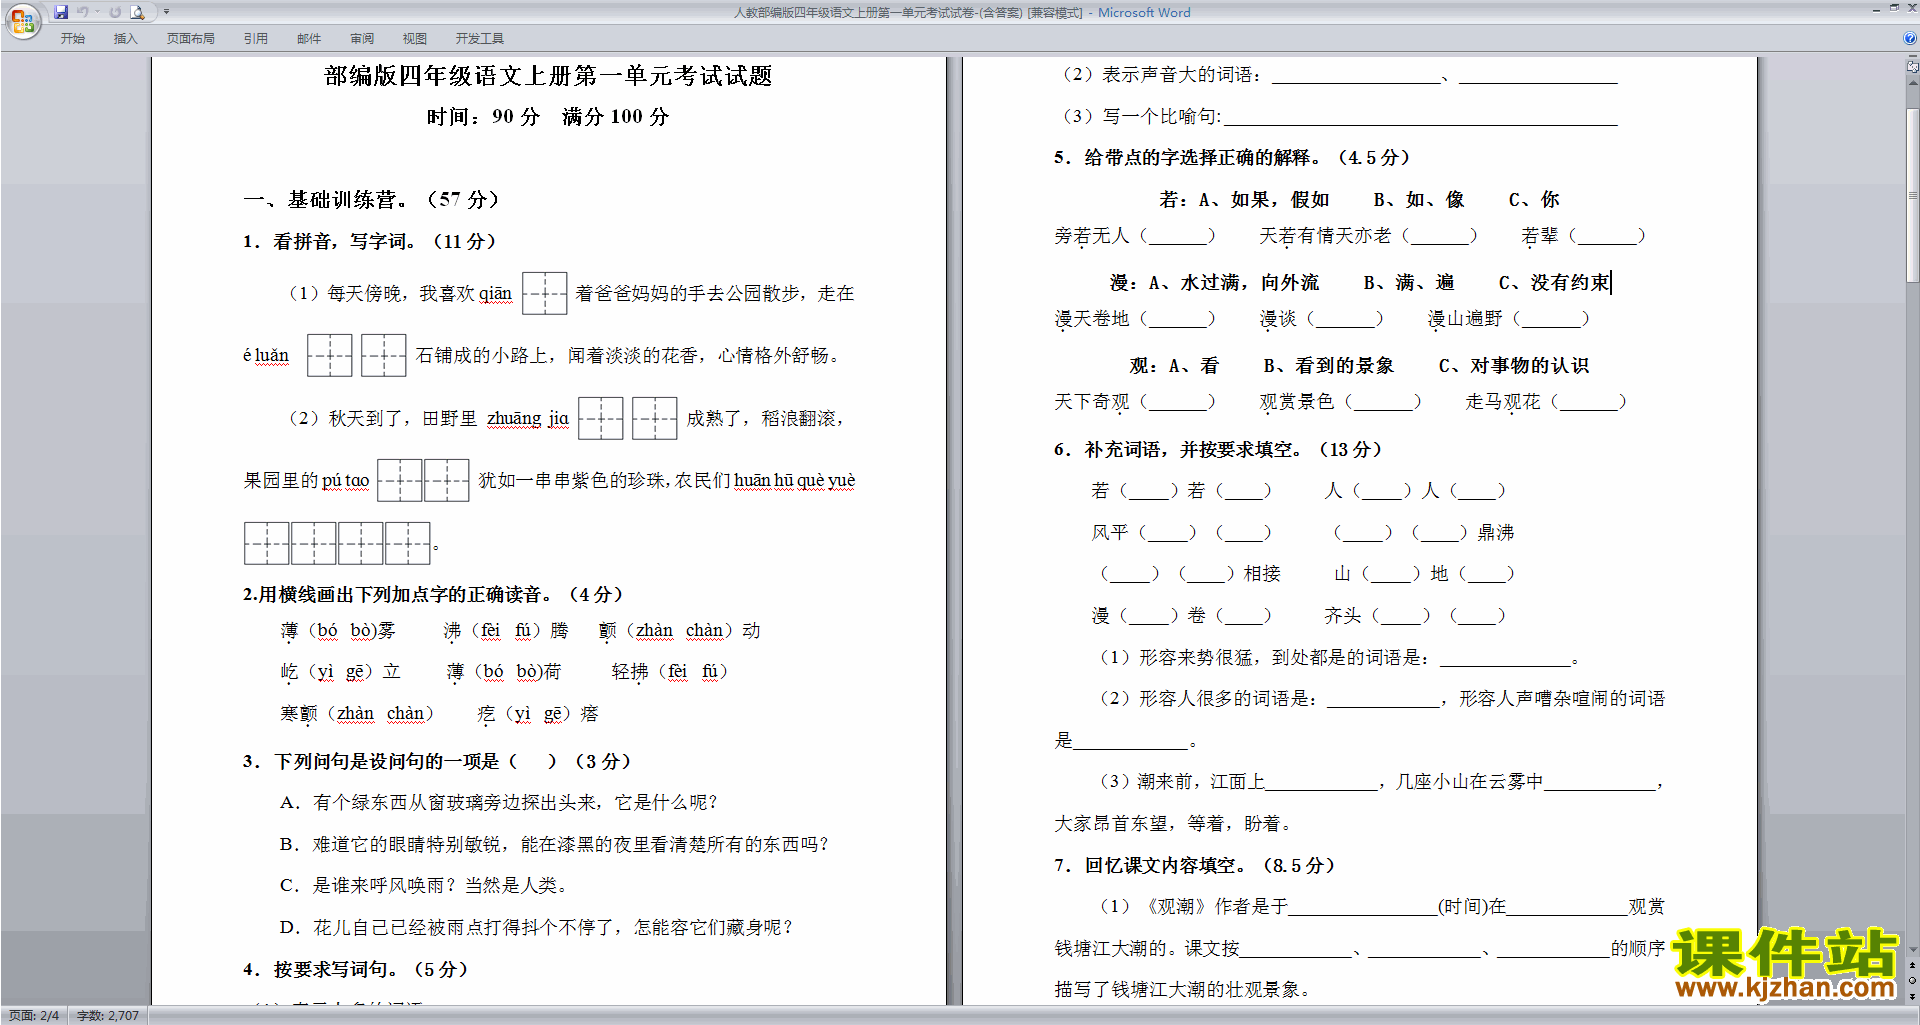Open the 邮件 ribbon tab
The height and width of the screenshot is (1025, 1920).
[x=308, y=39]
